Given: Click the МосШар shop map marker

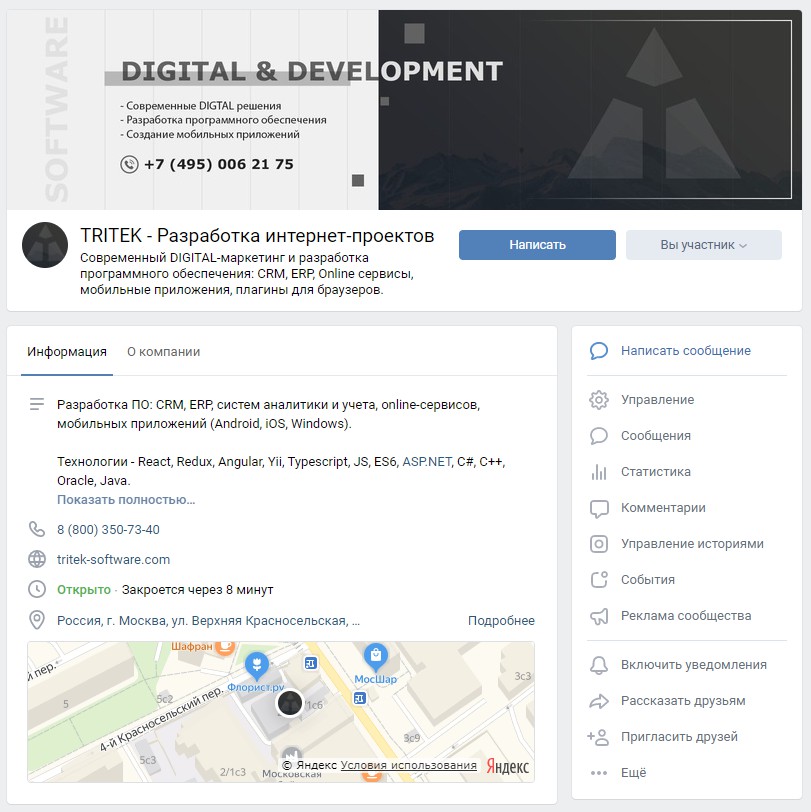Looking at the screenshot, I should coord(376,656).
